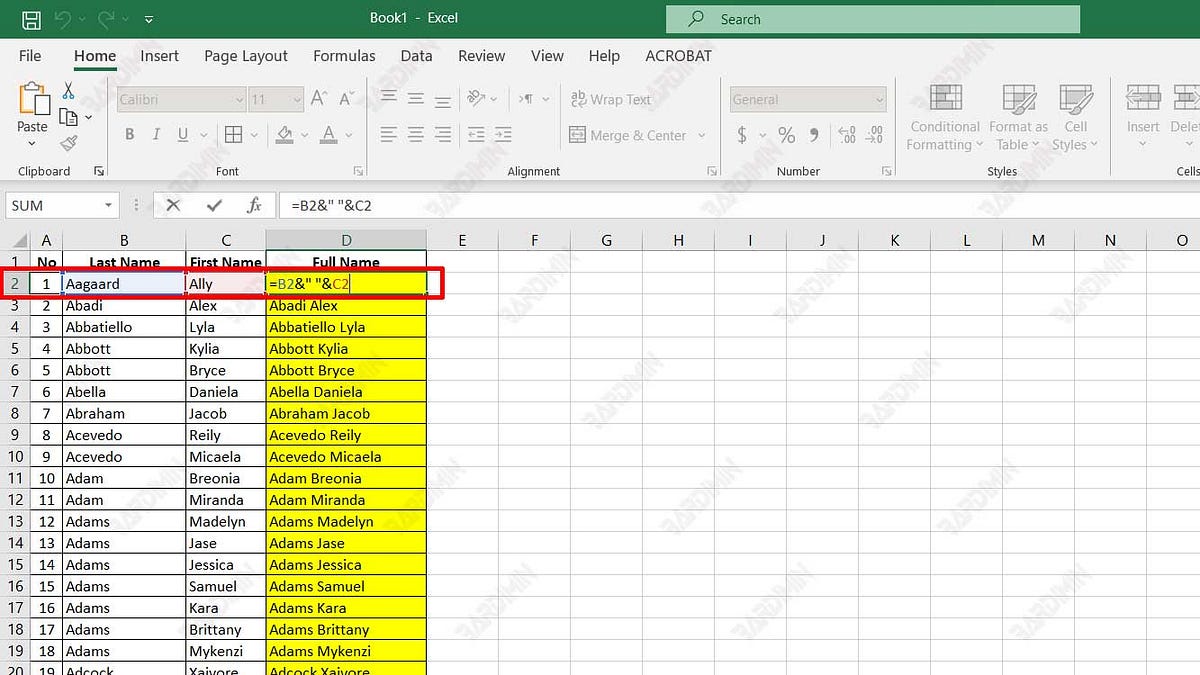Cancel formula entry with the X button
Screen dimensions: 1200x675
[173, 205]
